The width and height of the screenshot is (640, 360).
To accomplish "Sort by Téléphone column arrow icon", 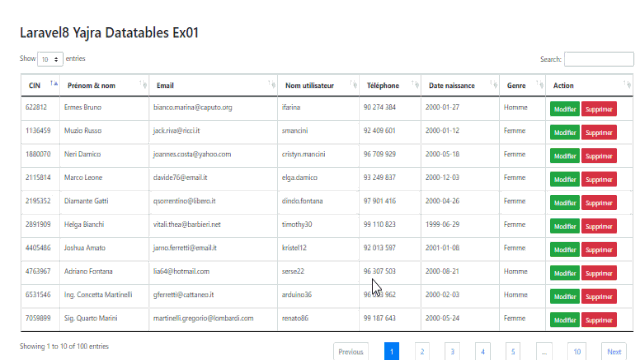I will click(x=415, y=84).
